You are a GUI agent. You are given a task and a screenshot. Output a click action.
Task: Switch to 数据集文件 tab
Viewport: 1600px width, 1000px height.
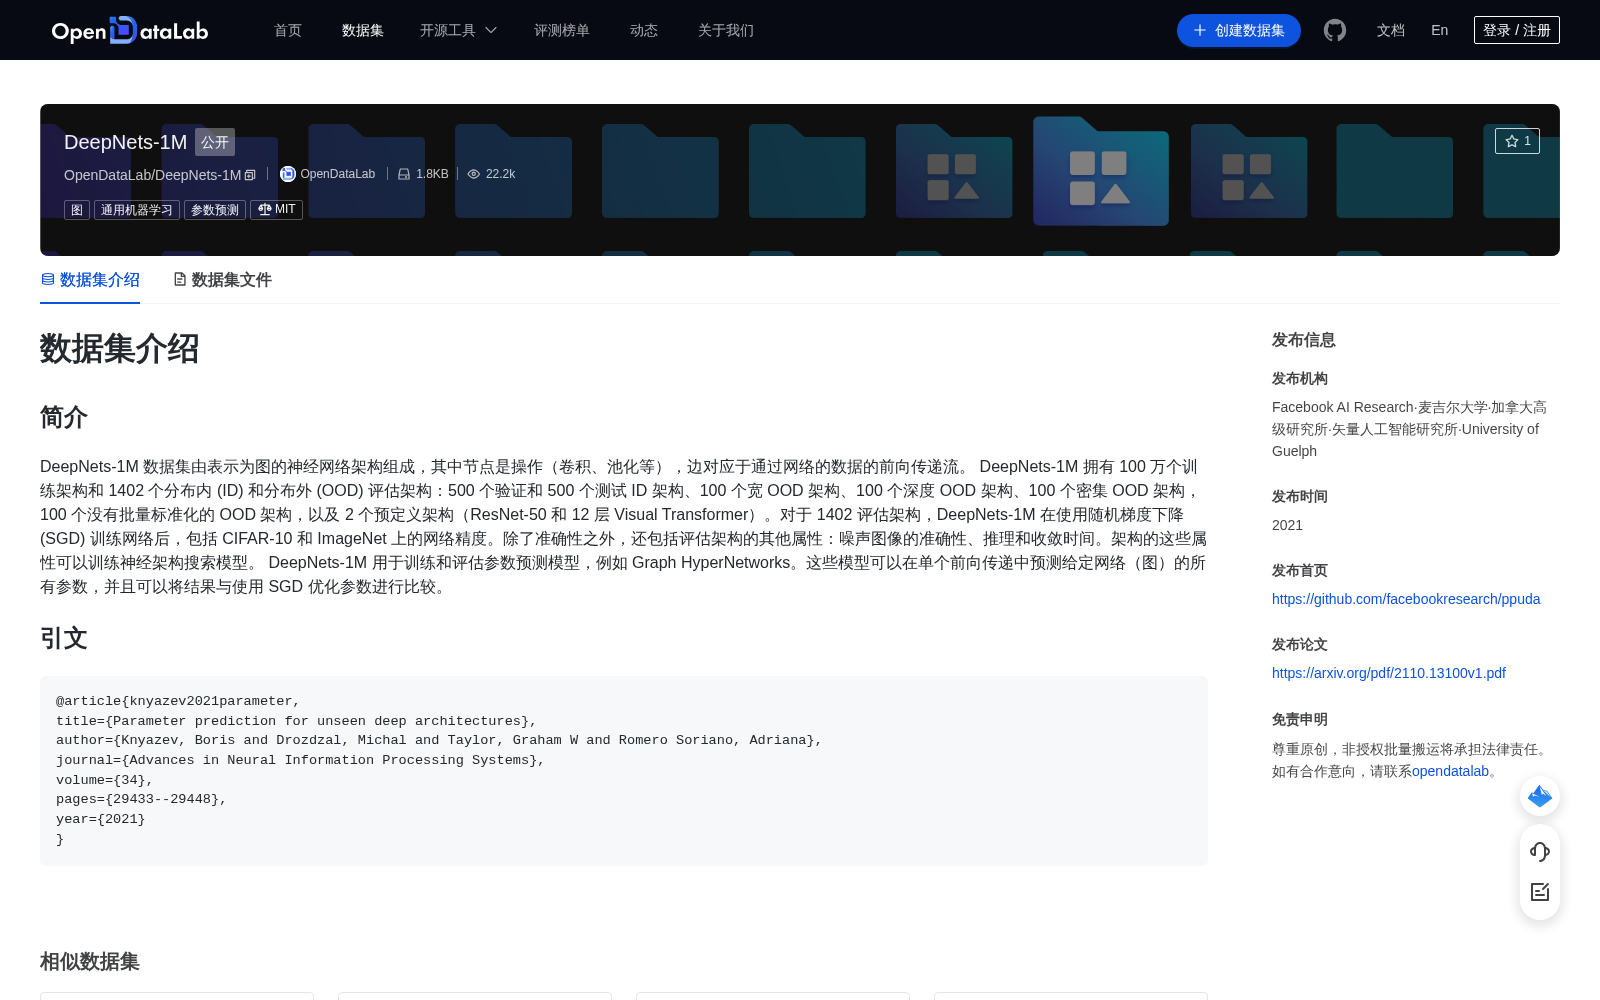[x=222, y=280]
